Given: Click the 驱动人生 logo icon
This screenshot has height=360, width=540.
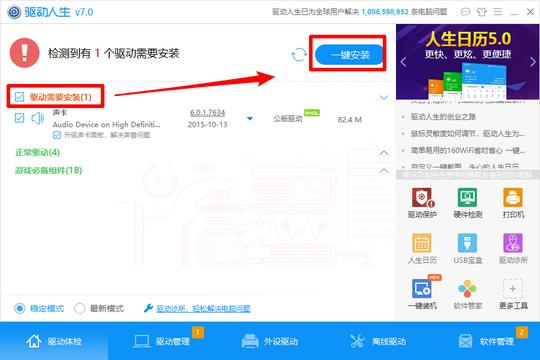Looking at the screenshot, I should click(x=14, y=12).
